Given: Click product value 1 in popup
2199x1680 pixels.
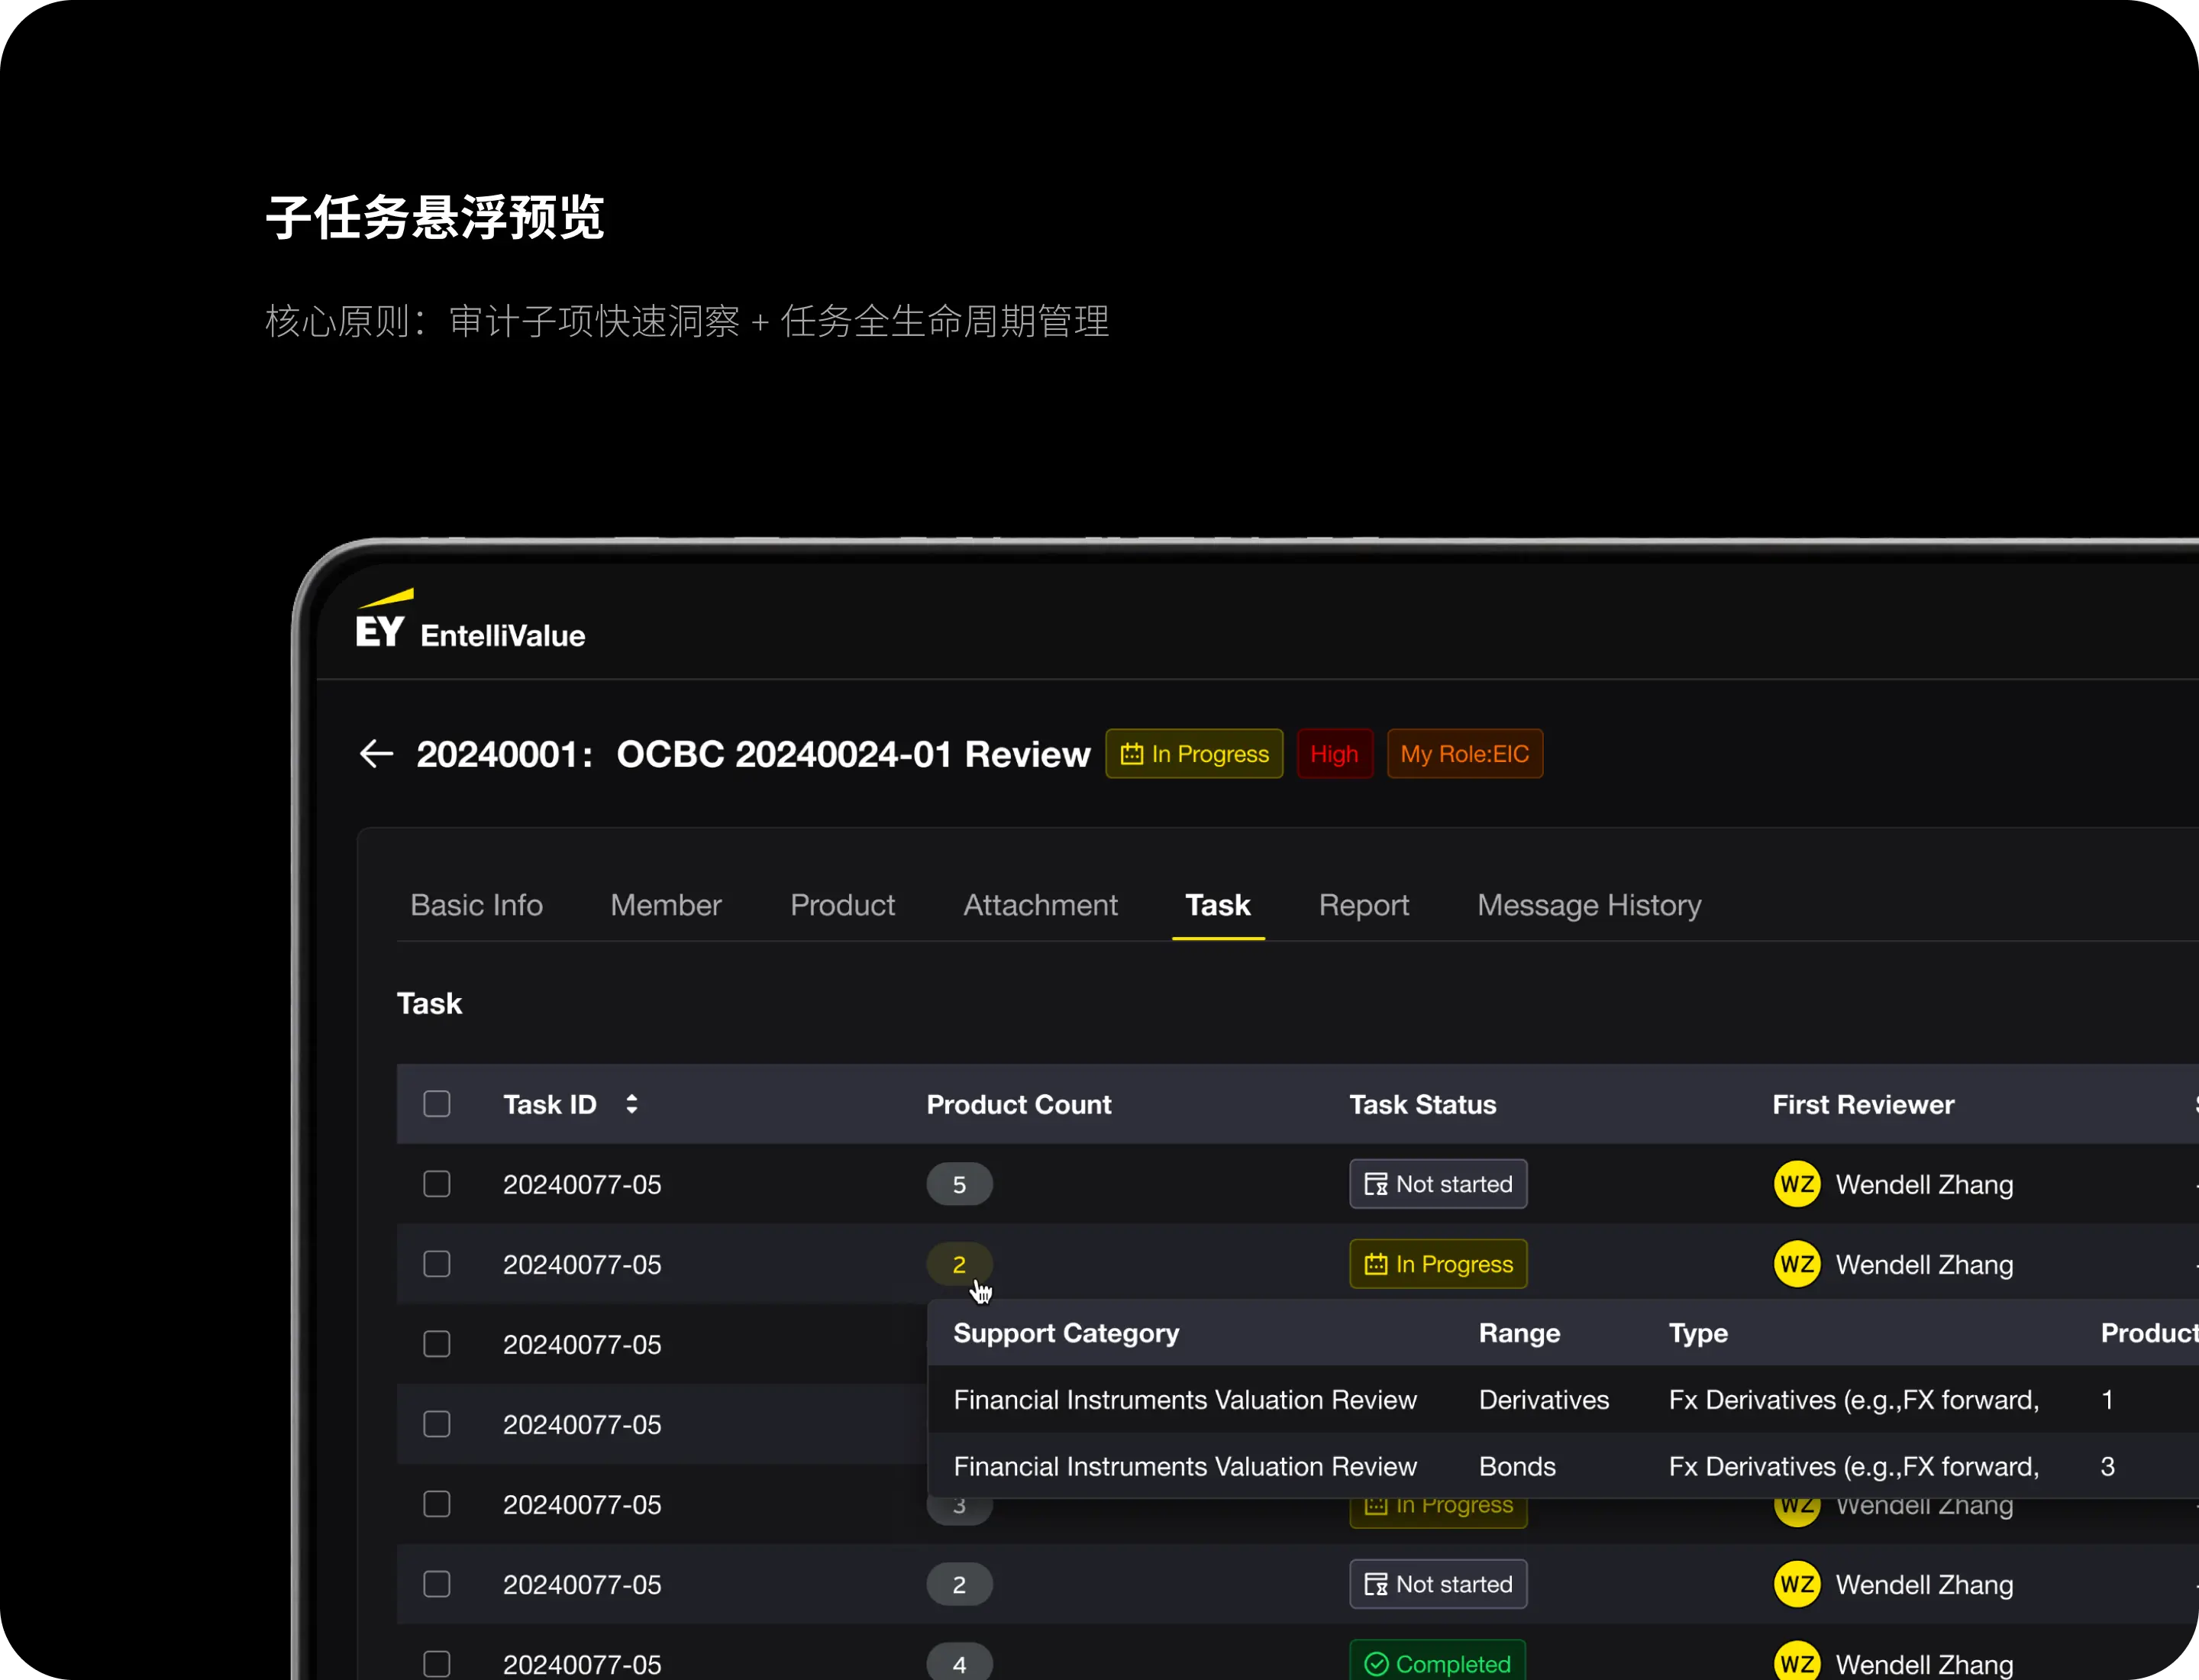Looking at the screenshot, I should click(2107, 1399).
